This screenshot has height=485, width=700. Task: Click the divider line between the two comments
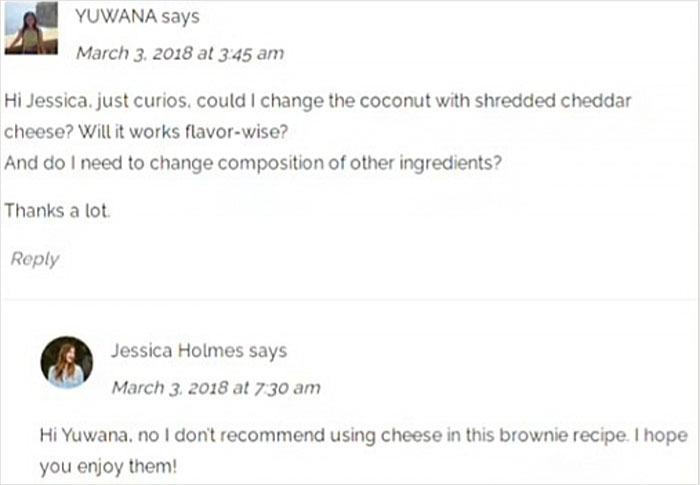(x=350, y=301)
